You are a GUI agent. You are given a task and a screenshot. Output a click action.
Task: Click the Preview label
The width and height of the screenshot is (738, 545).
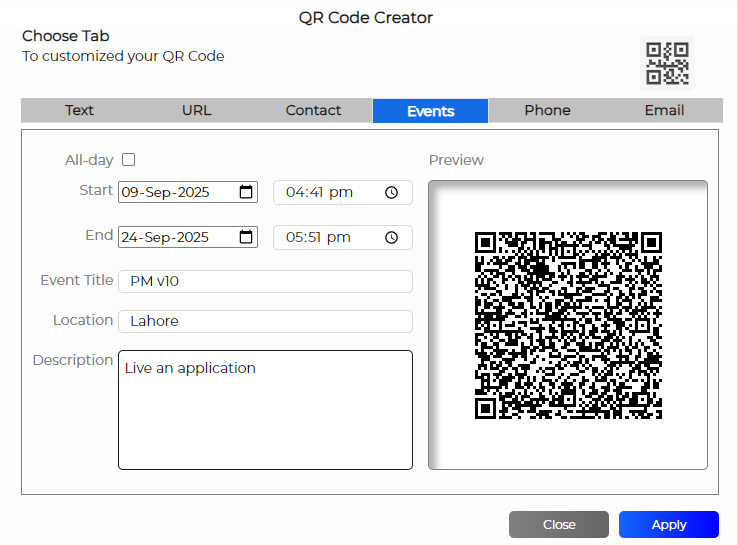[x=456, y=160]
